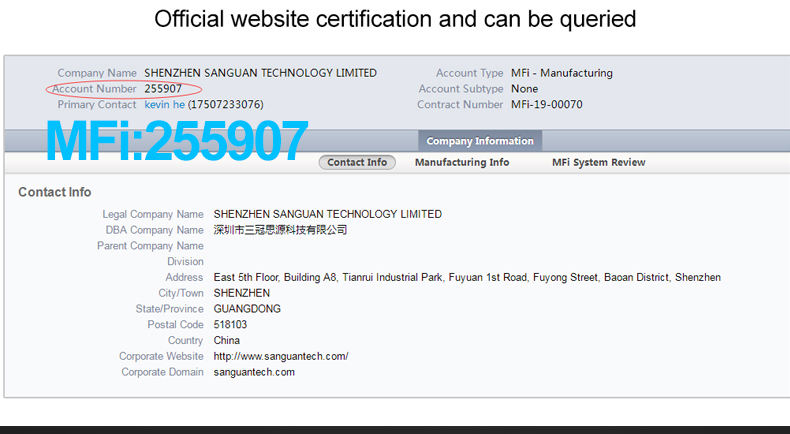The width and height of the screenshot is (790, 434).
Task: Click the Legal Company Name value
Action: [327, 214]
